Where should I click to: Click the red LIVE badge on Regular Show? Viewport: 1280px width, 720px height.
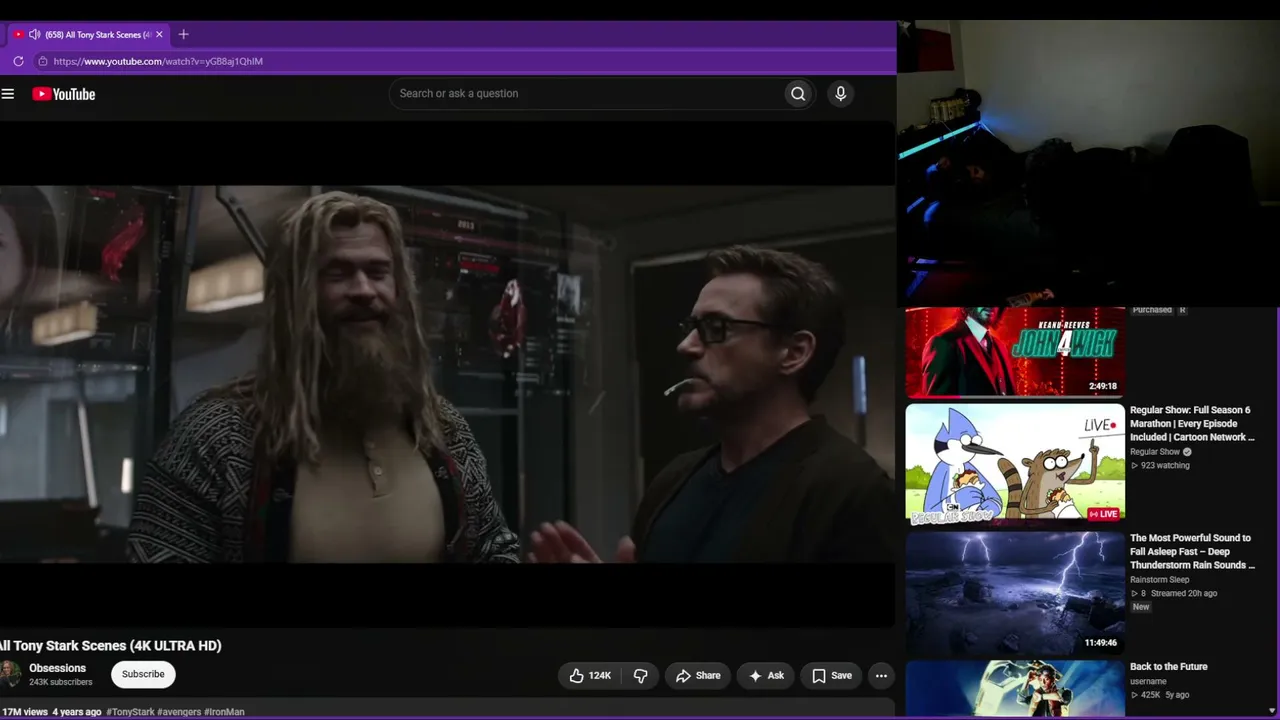point(1103,514)
